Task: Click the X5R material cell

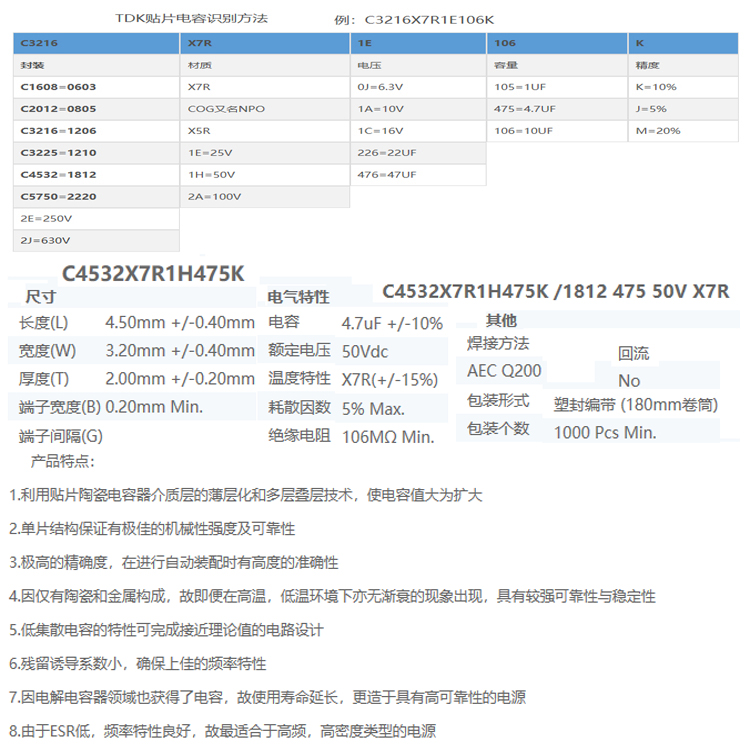Action: pyautogui.click(x=265, y=131)
